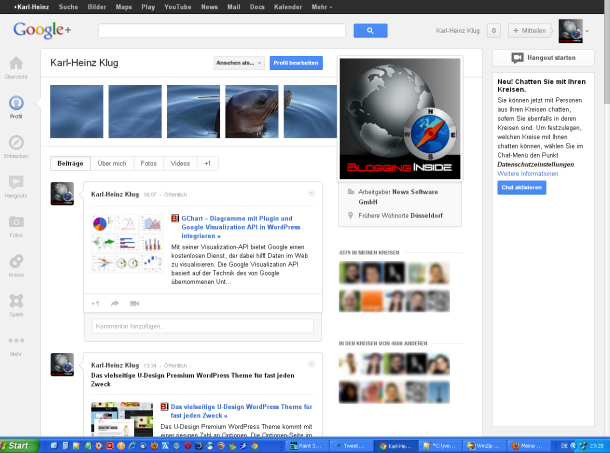This screenshot has height=453, width=610.
Task: Open account menu arrow beside avatar
Action: [587, 31]
